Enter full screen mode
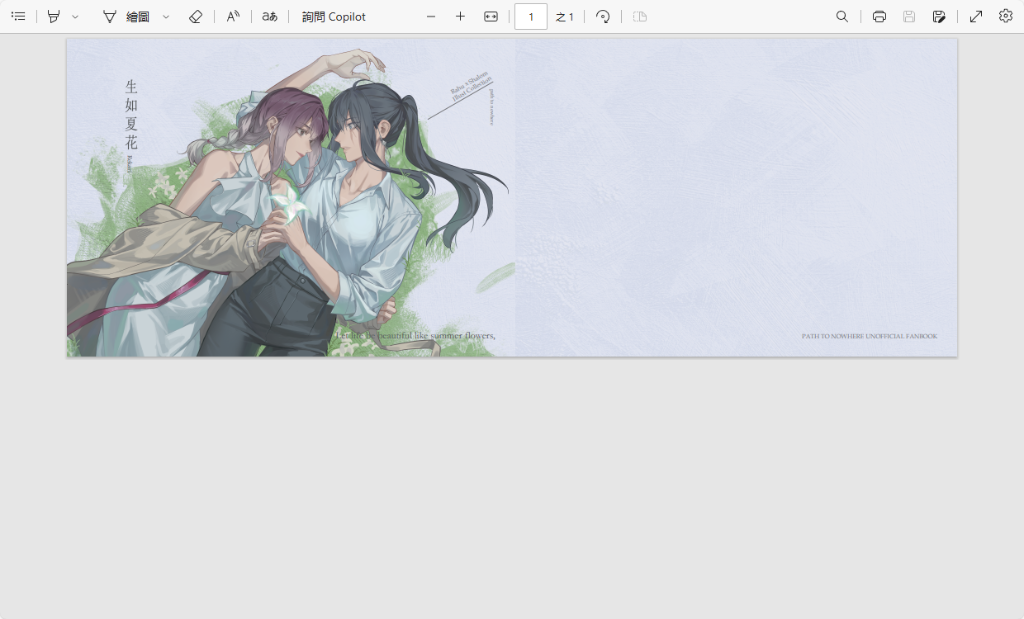Screen dimensions: 1024x619 [976, 16]
